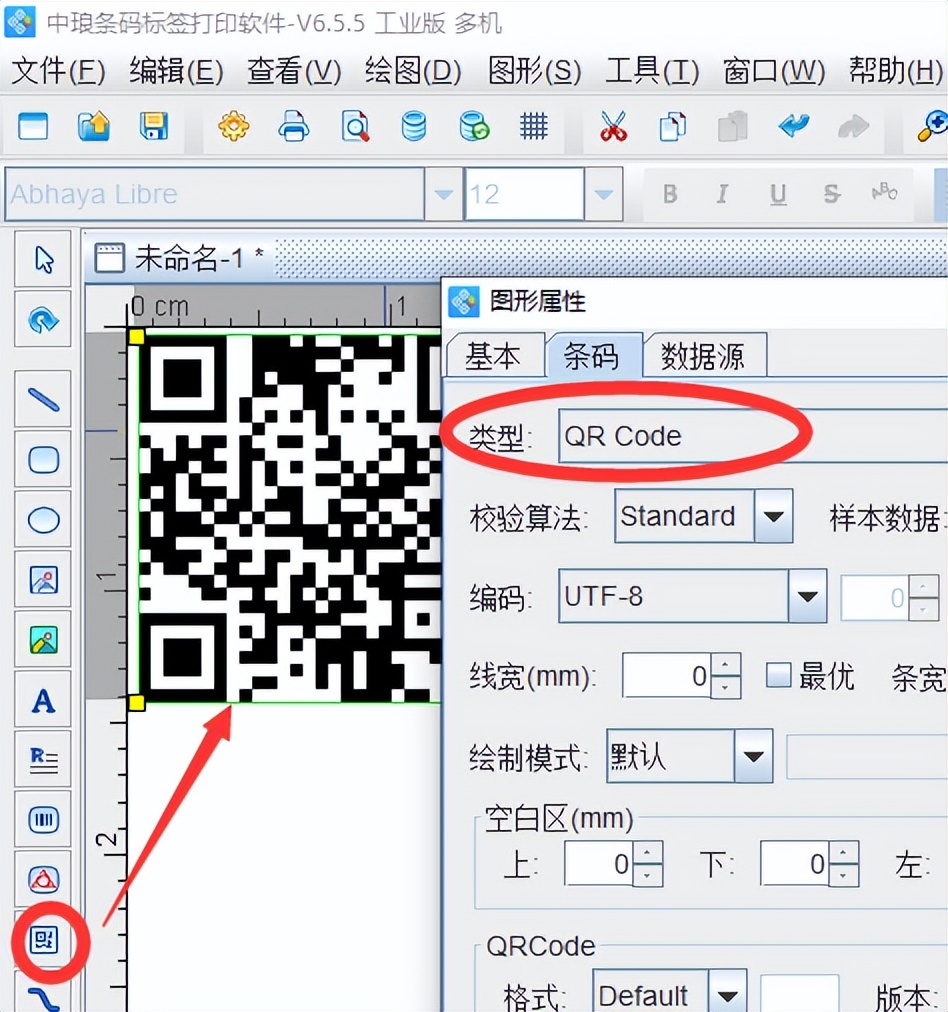Select the QR code on canvas

coord(288,518)
